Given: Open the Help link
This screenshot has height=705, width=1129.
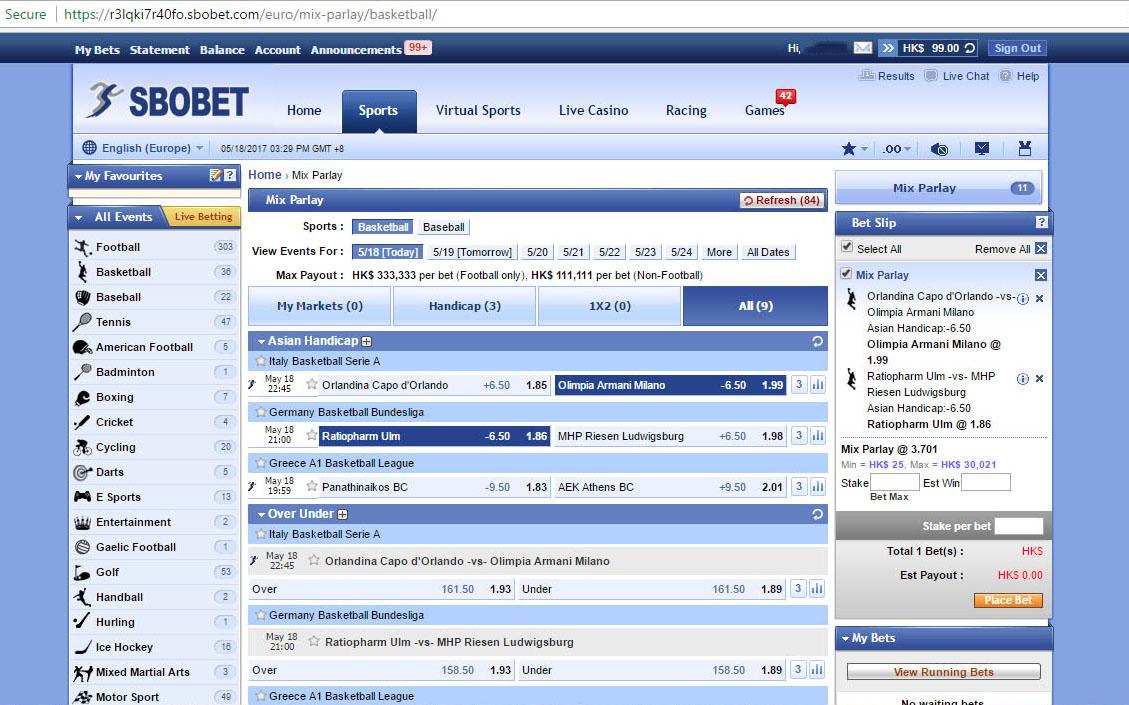Looking at the screenshot, I should tap(1020, 76).
